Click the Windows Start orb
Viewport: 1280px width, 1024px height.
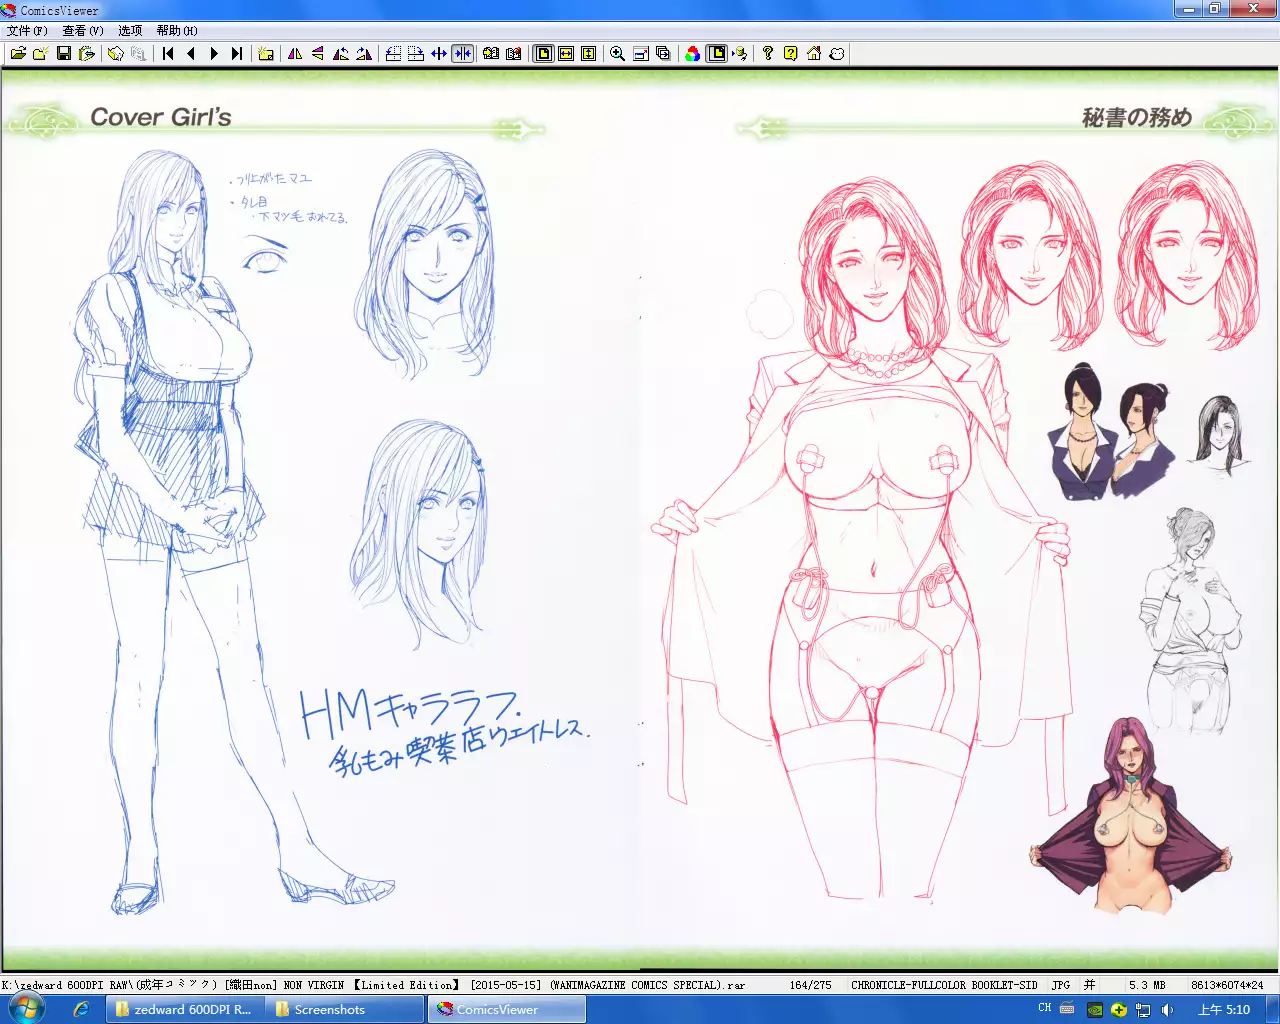point(26,1009)
